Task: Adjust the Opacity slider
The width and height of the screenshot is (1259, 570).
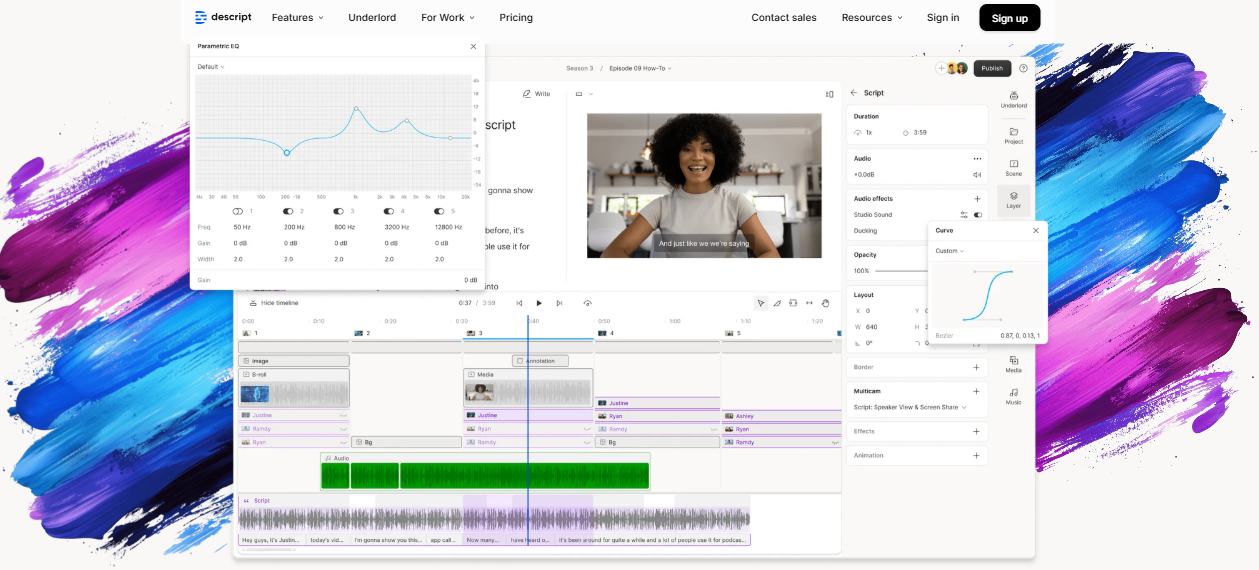Action: pos(900,271)
